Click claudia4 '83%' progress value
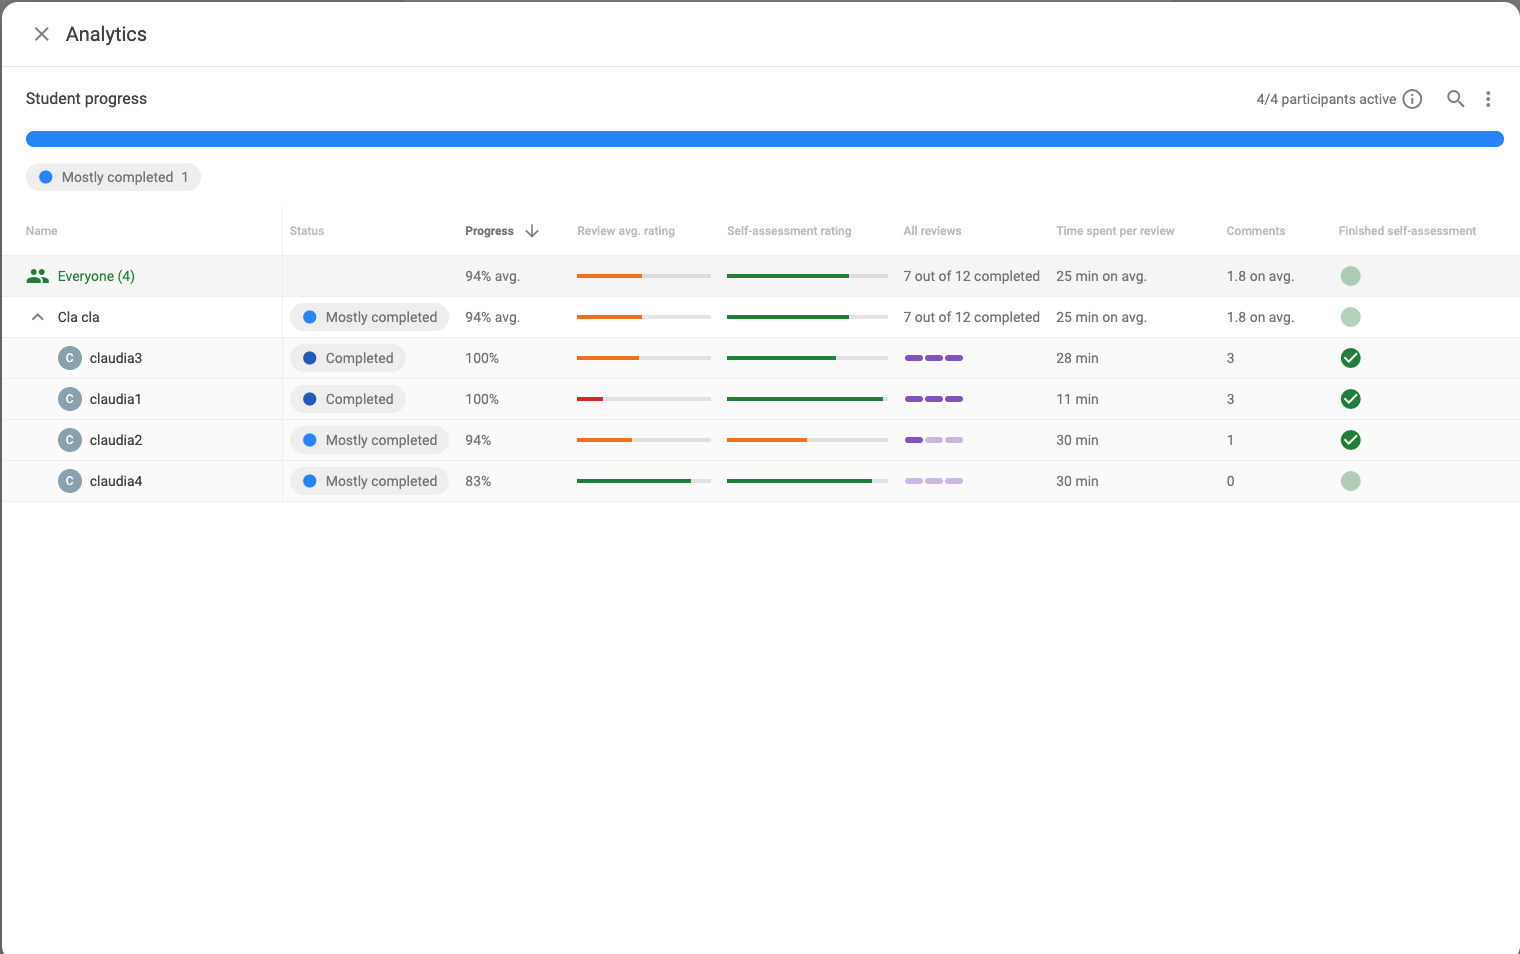1520x954 pixels. click(x=478, y=481)
